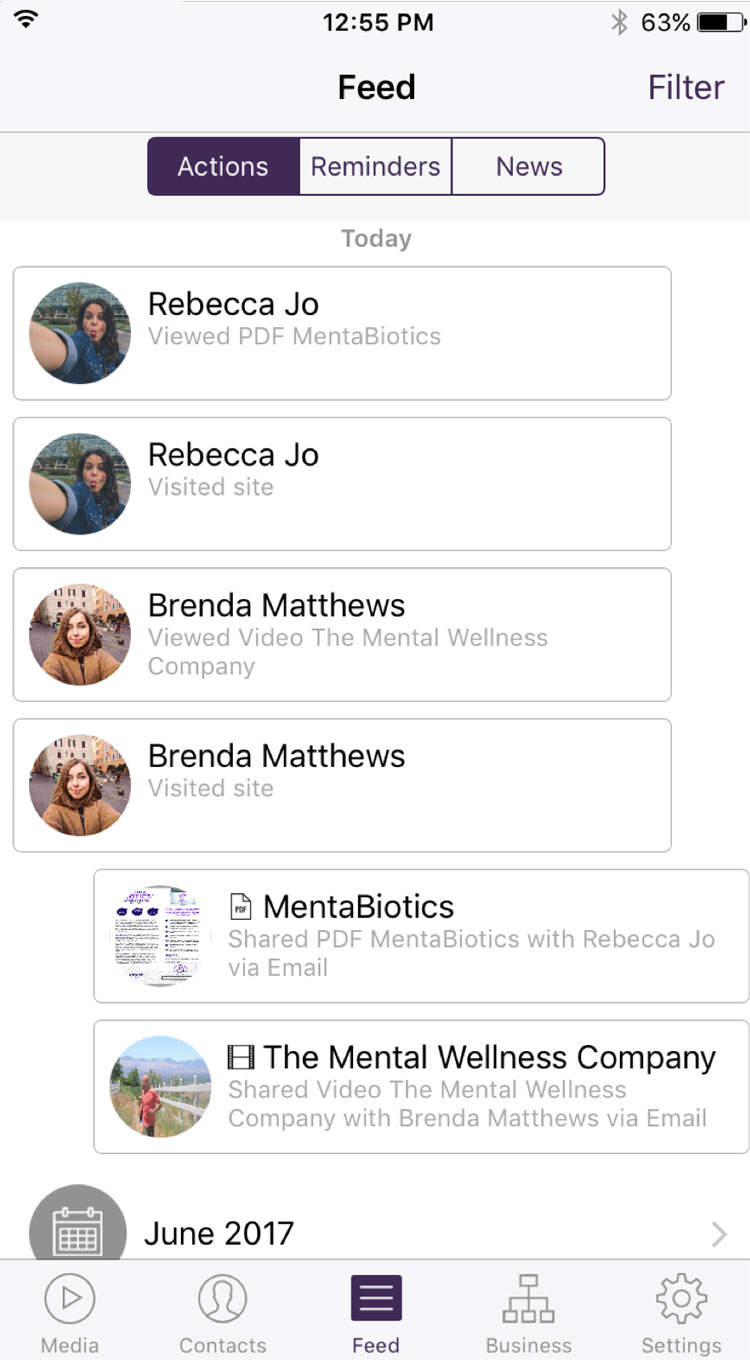Tap the MentaBiotics PDF thumbnail
This screenshot has width=750, height=1360.
(x=160, y=936)
